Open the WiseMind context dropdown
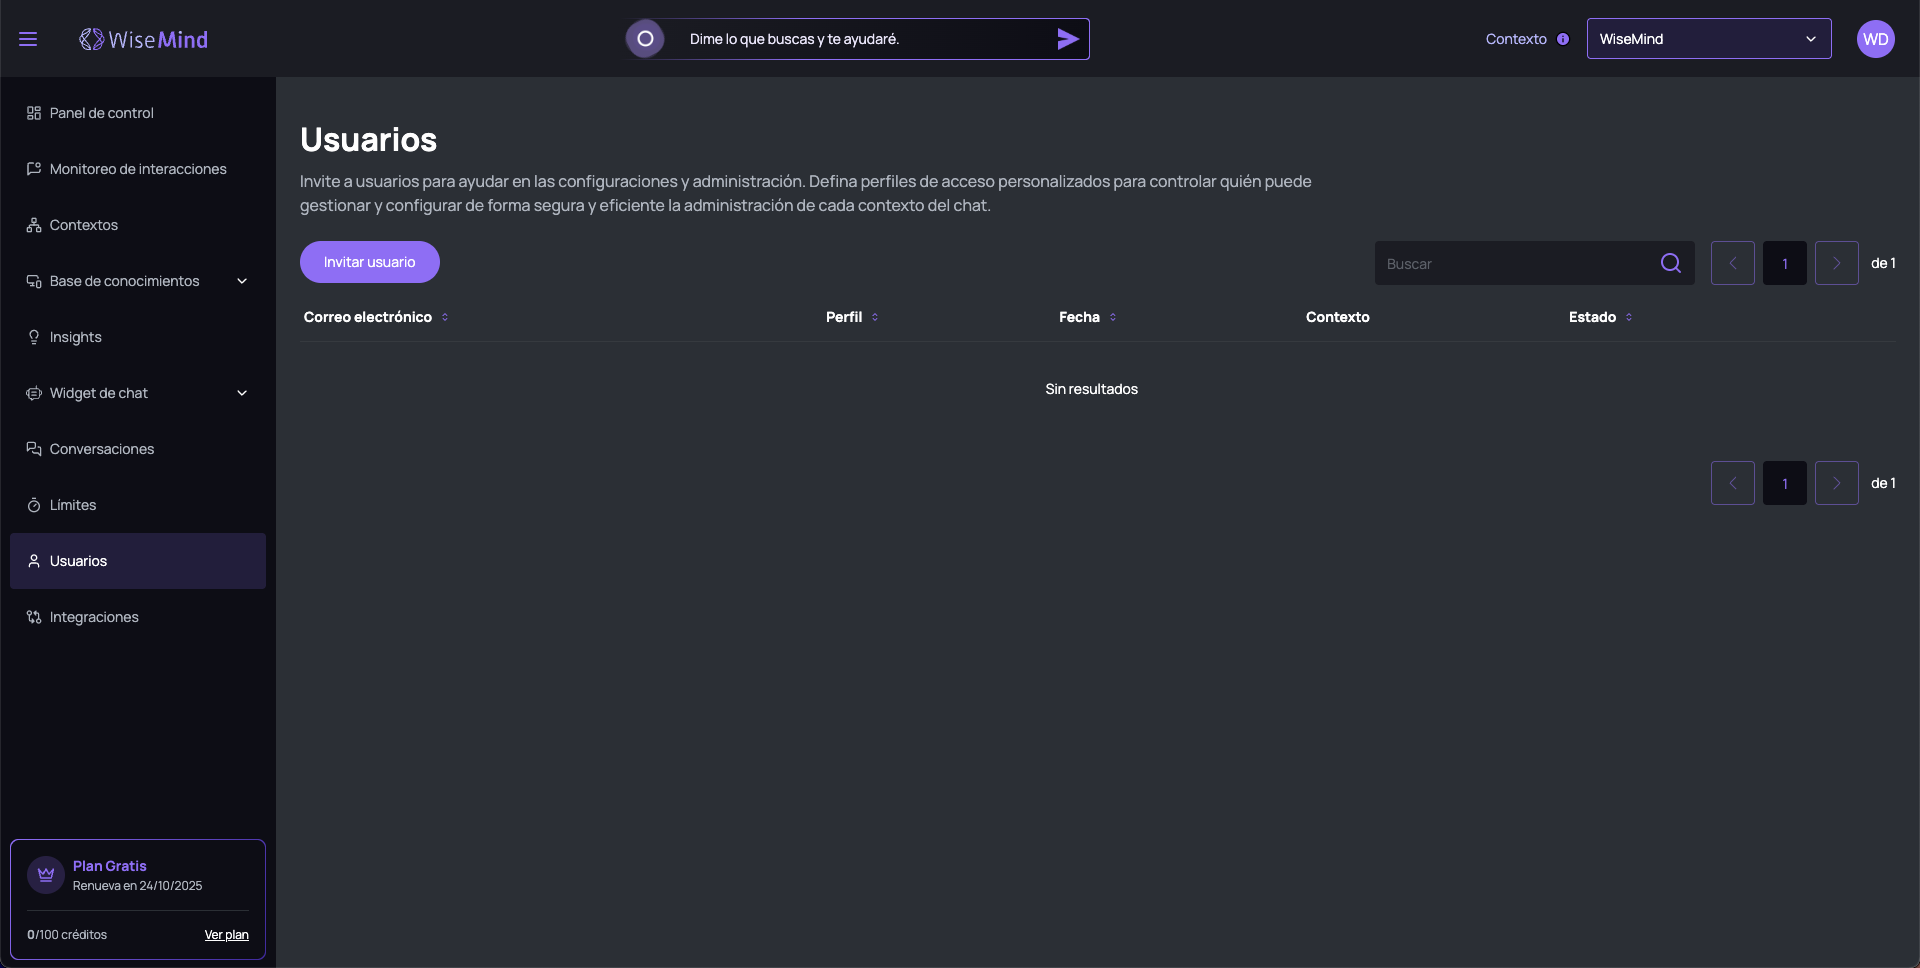This screenshot has height=968, width=1920. pyautogui.click(x=1708, y=39)
